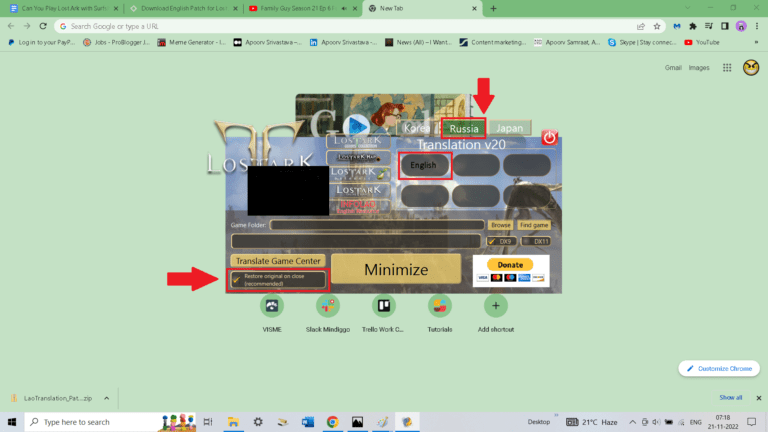Open Google apps grid icon

[724, 67]
